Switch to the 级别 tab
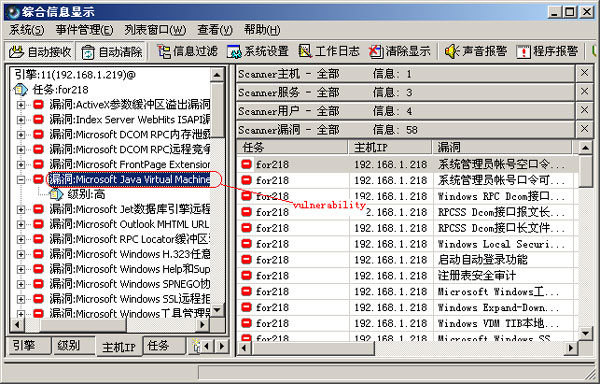The image size is (600, 384). pos(74,346)
